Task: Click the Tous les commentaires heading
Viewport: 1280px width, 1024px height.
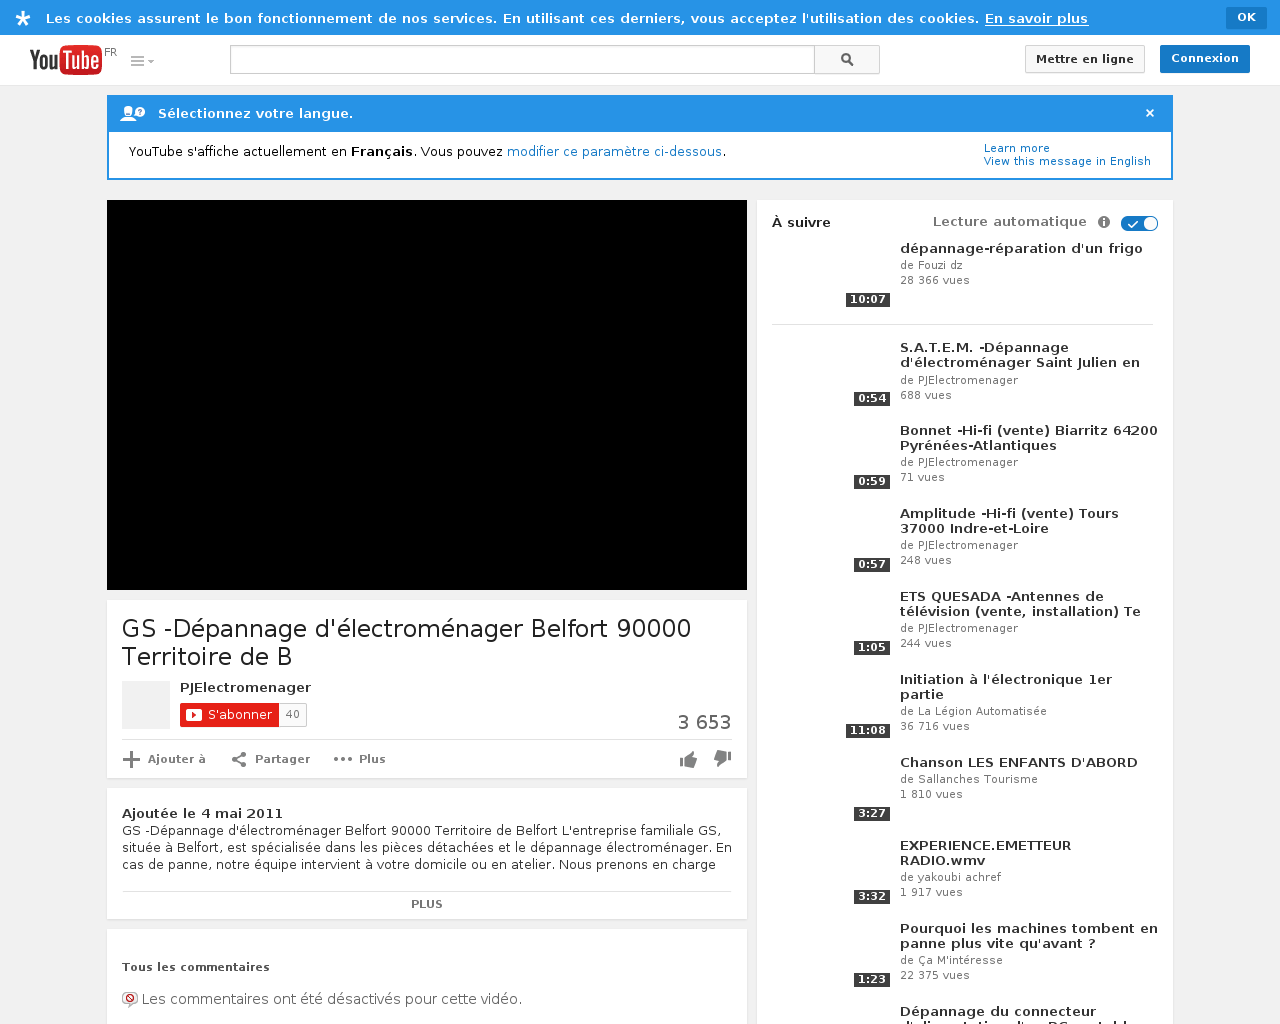Action: [x=196, y=967]
